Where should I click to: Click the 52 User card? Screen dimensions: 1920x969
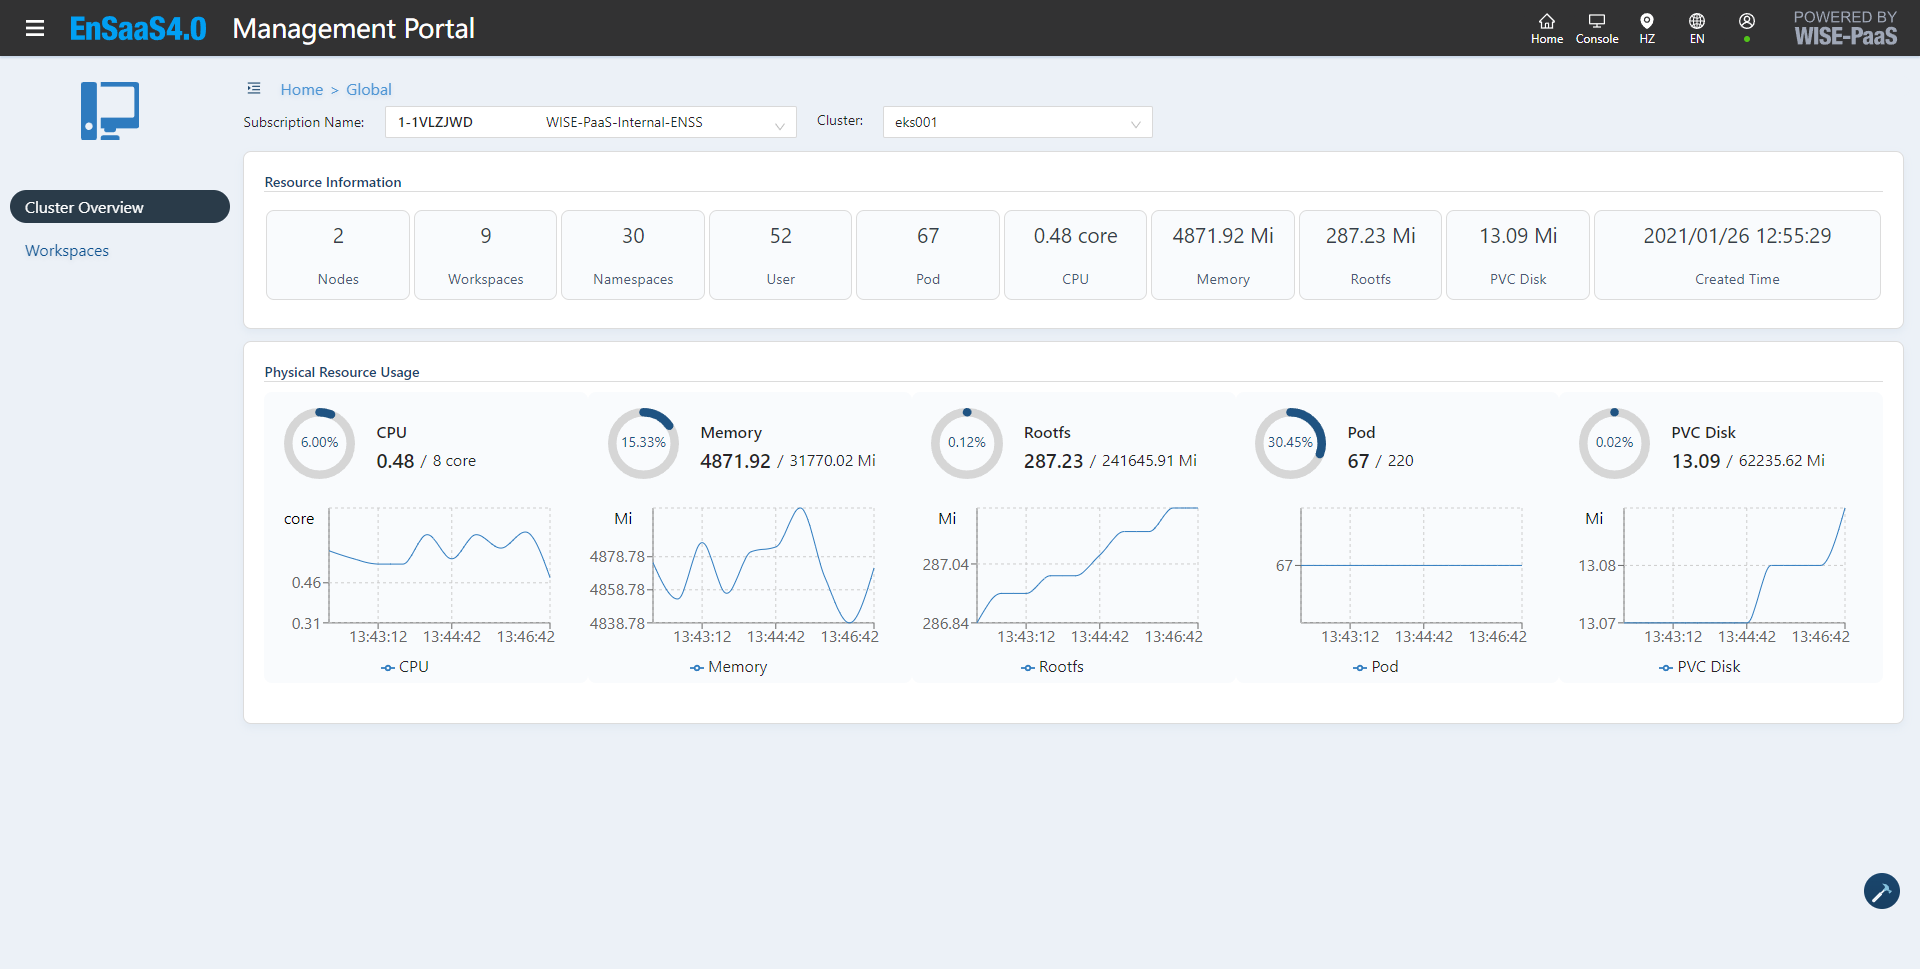pos(780,255)
